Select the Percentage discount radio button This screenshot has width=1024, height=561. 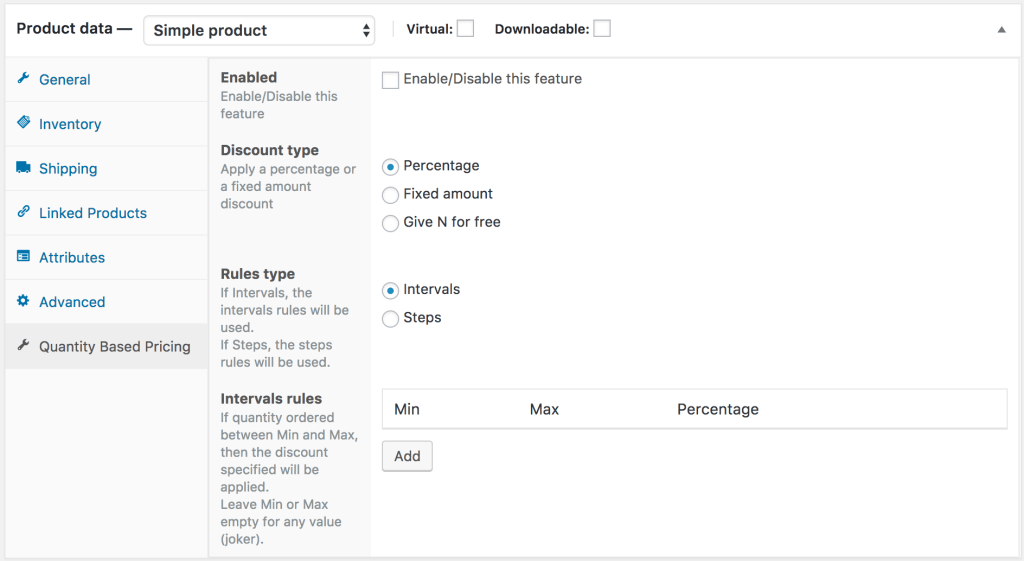391,167
